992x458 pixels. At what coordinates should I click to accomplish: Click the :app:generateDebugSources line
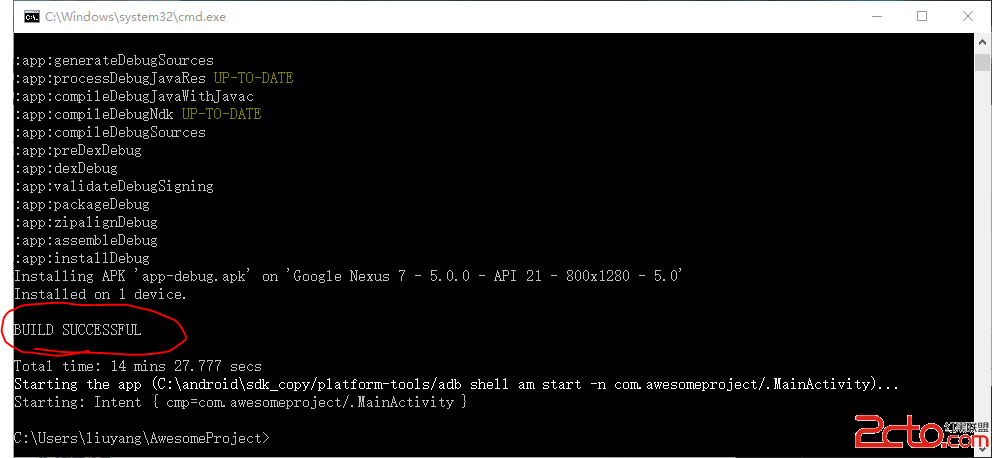click(113, 60)
